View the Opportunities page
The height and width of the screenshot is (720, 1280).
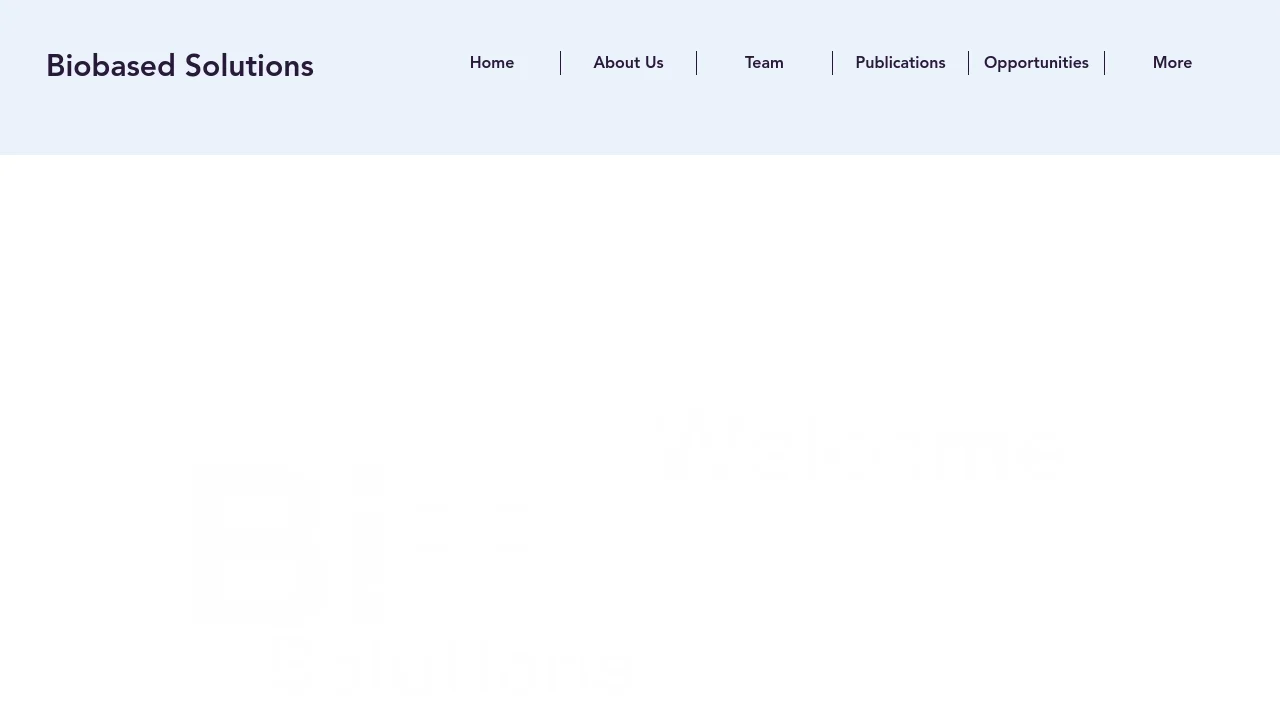pos(1036,63)
